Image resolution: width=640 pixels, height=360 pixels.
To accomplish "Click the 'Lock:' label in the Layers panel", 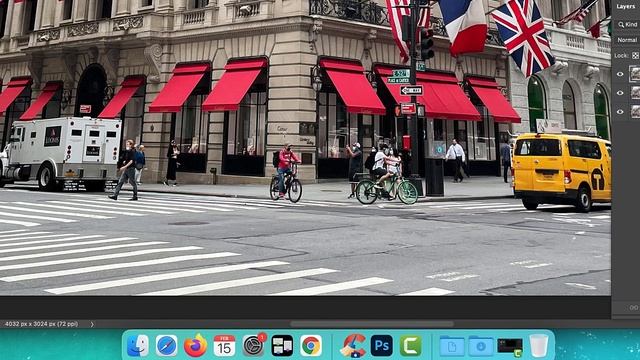I will [x=621, y=56].
